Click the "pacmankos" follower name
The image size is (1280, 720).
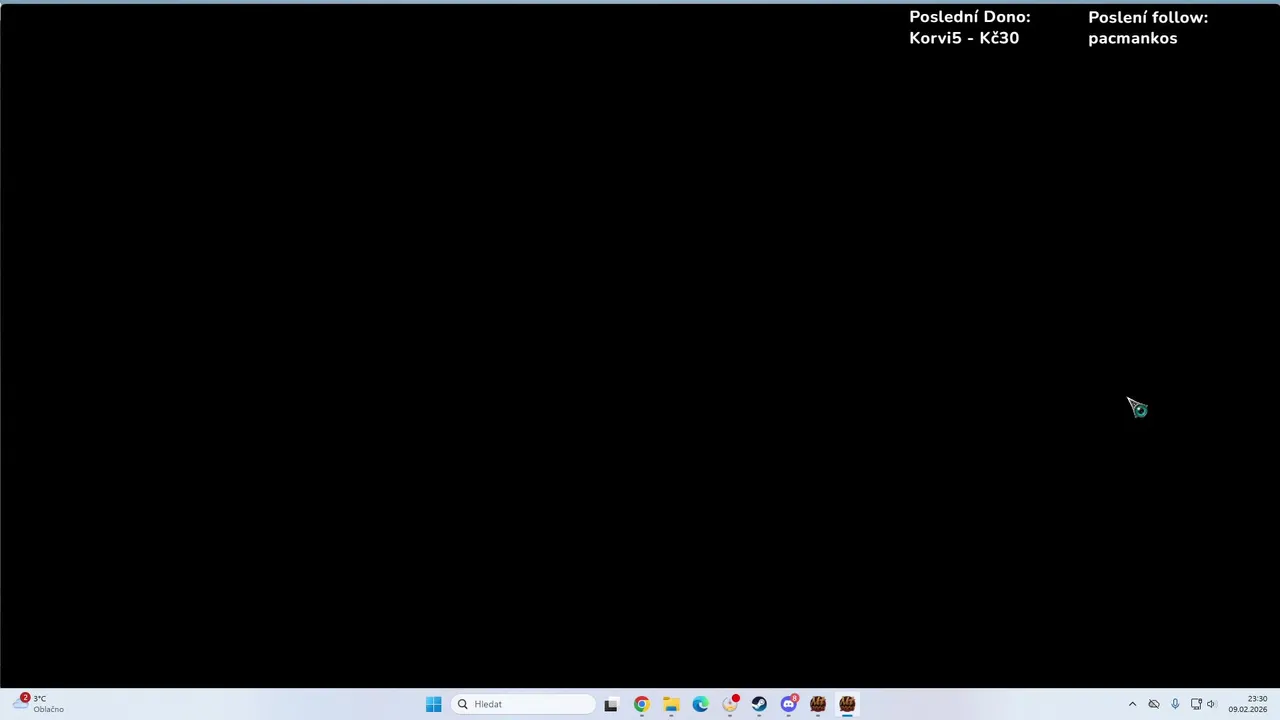1132,39
